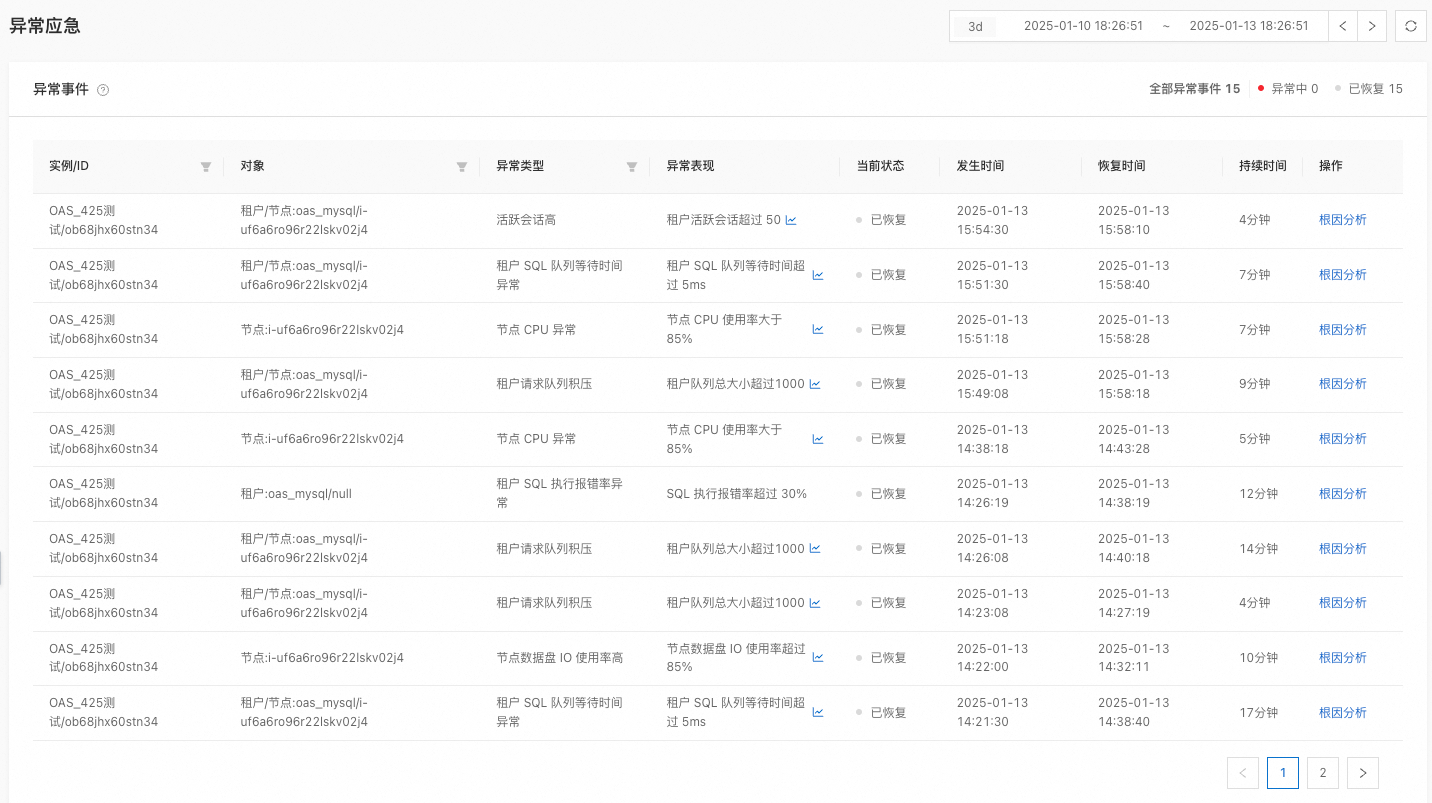Open chart icon for 节点数据盘 IO 使用率超过 85%
The width and height of the screenshot is (1432, 803).
point(818,658)
